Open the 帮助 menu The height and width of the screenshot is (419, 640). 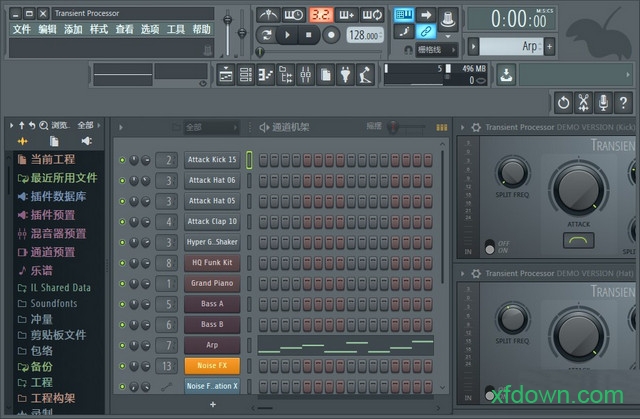(201, 30)
